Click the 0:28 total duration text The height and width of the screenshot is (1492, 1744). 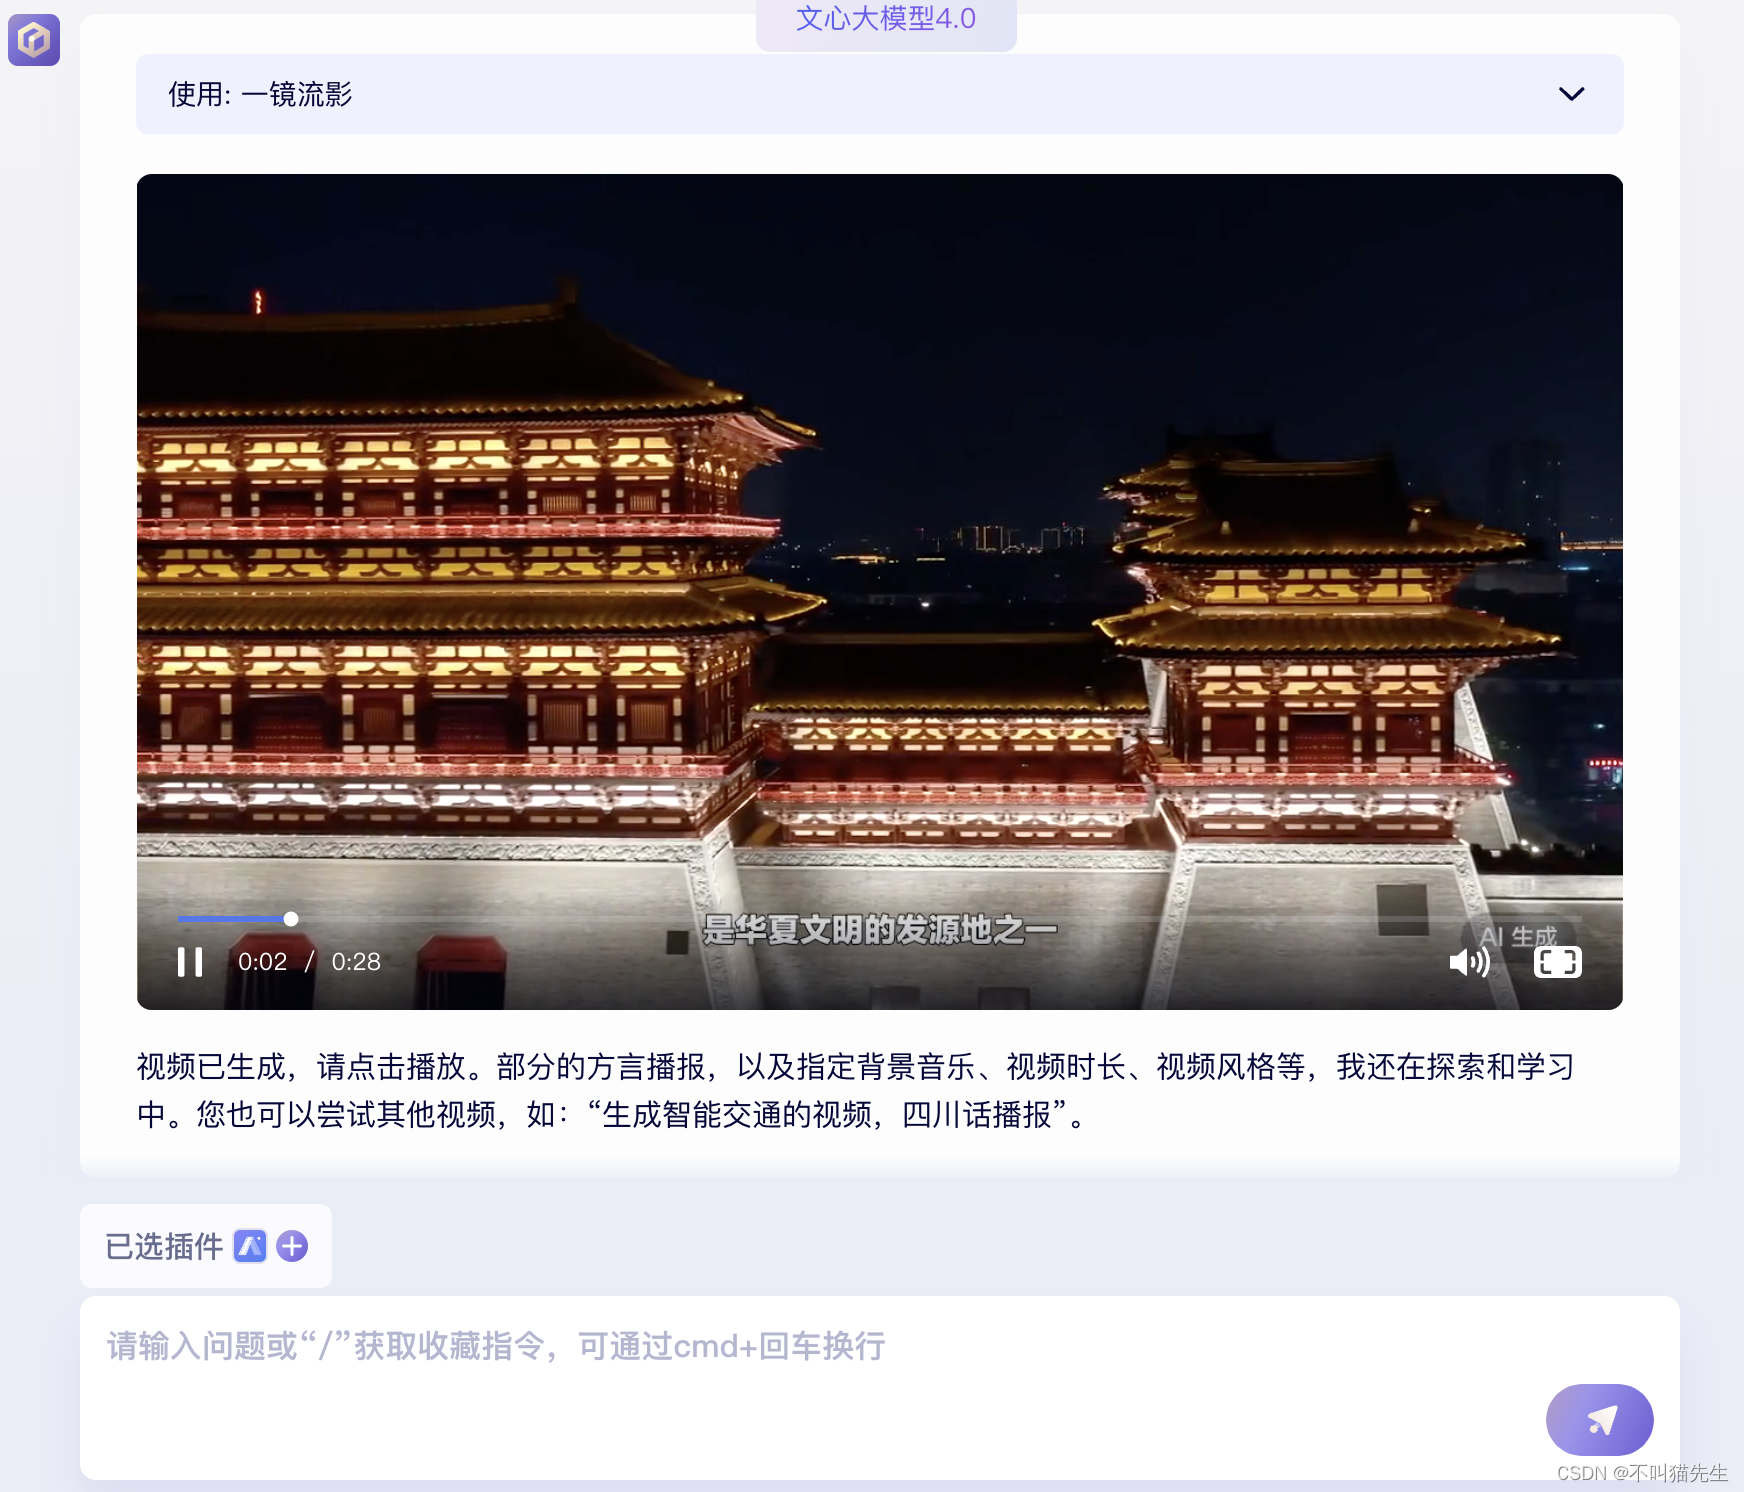[x=356, y=962]
